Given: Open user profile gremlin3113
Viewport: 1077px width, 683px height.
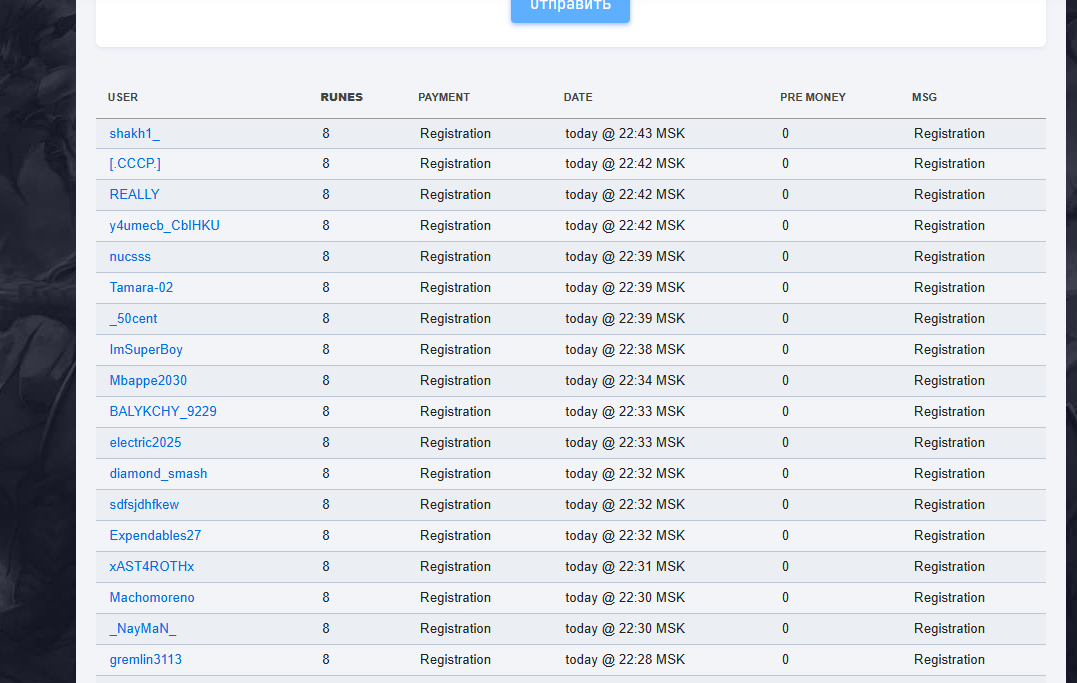Looking at the screenshot, I should click(146, 659).
